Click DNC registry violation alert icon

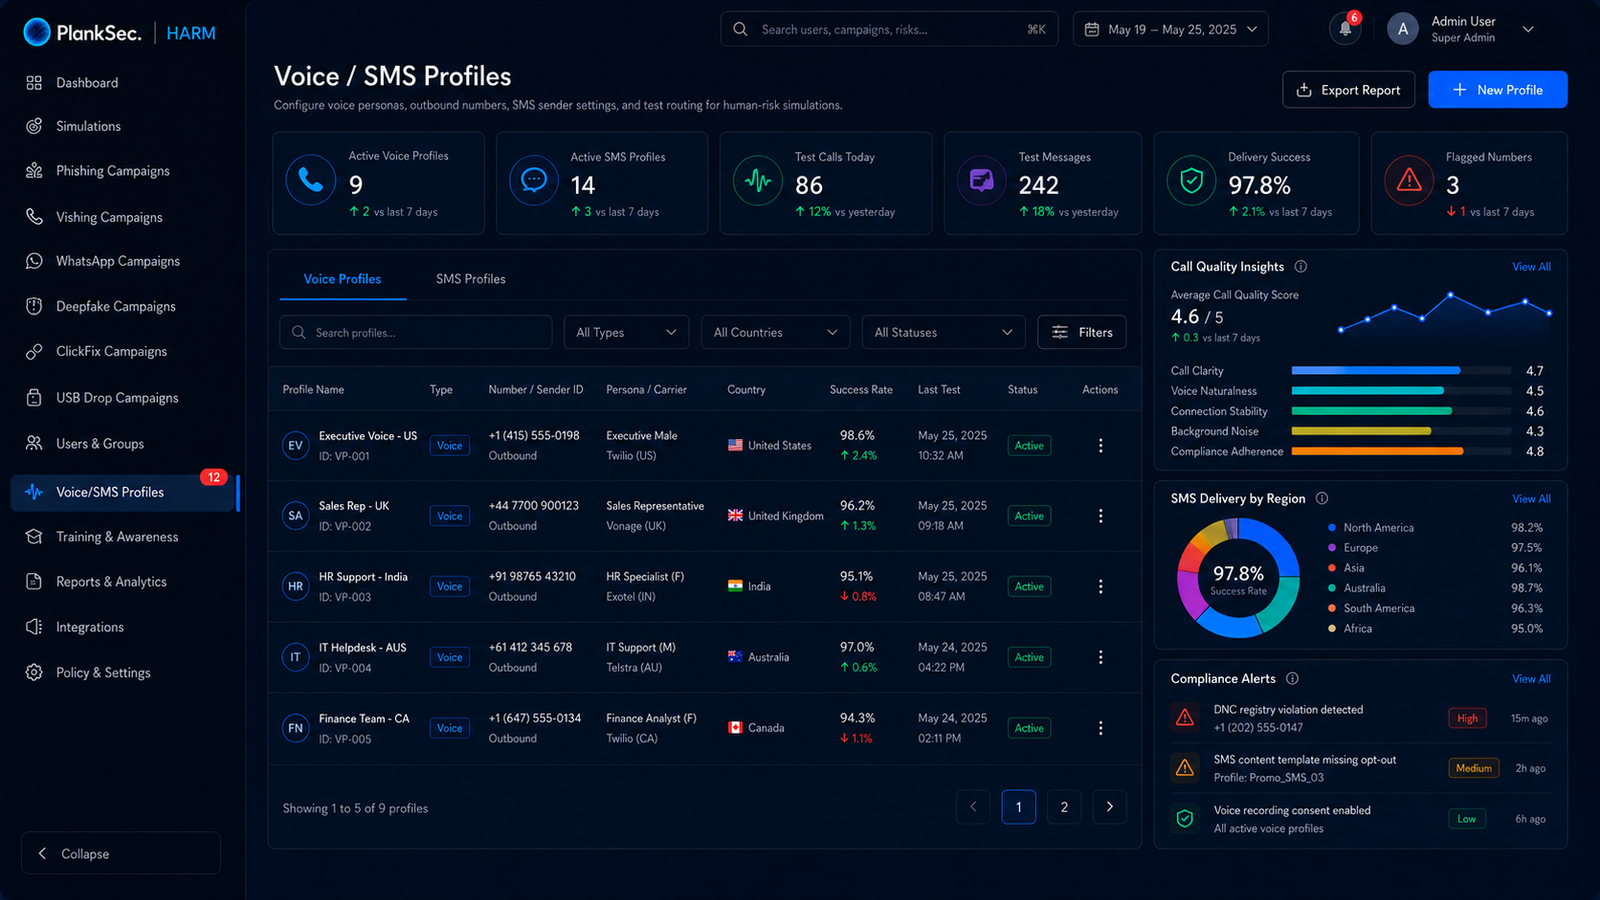(x=1185, y=718)
